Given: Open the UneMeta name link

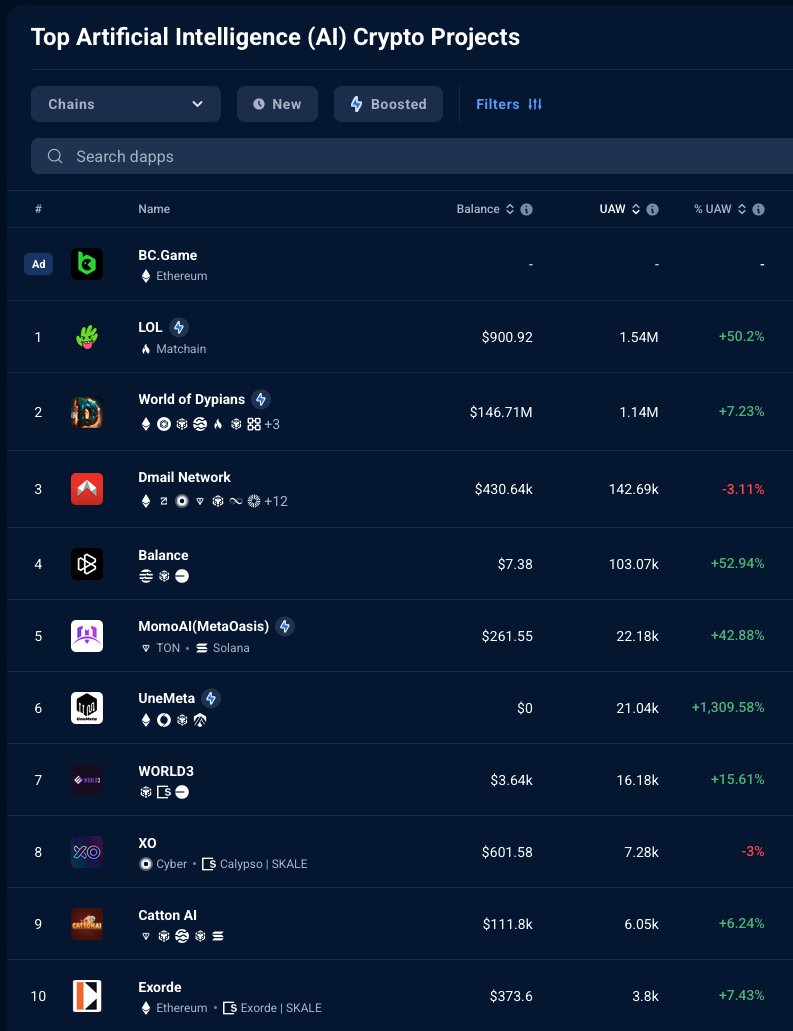Looking at the screenshot, I should tap(166, 698).
